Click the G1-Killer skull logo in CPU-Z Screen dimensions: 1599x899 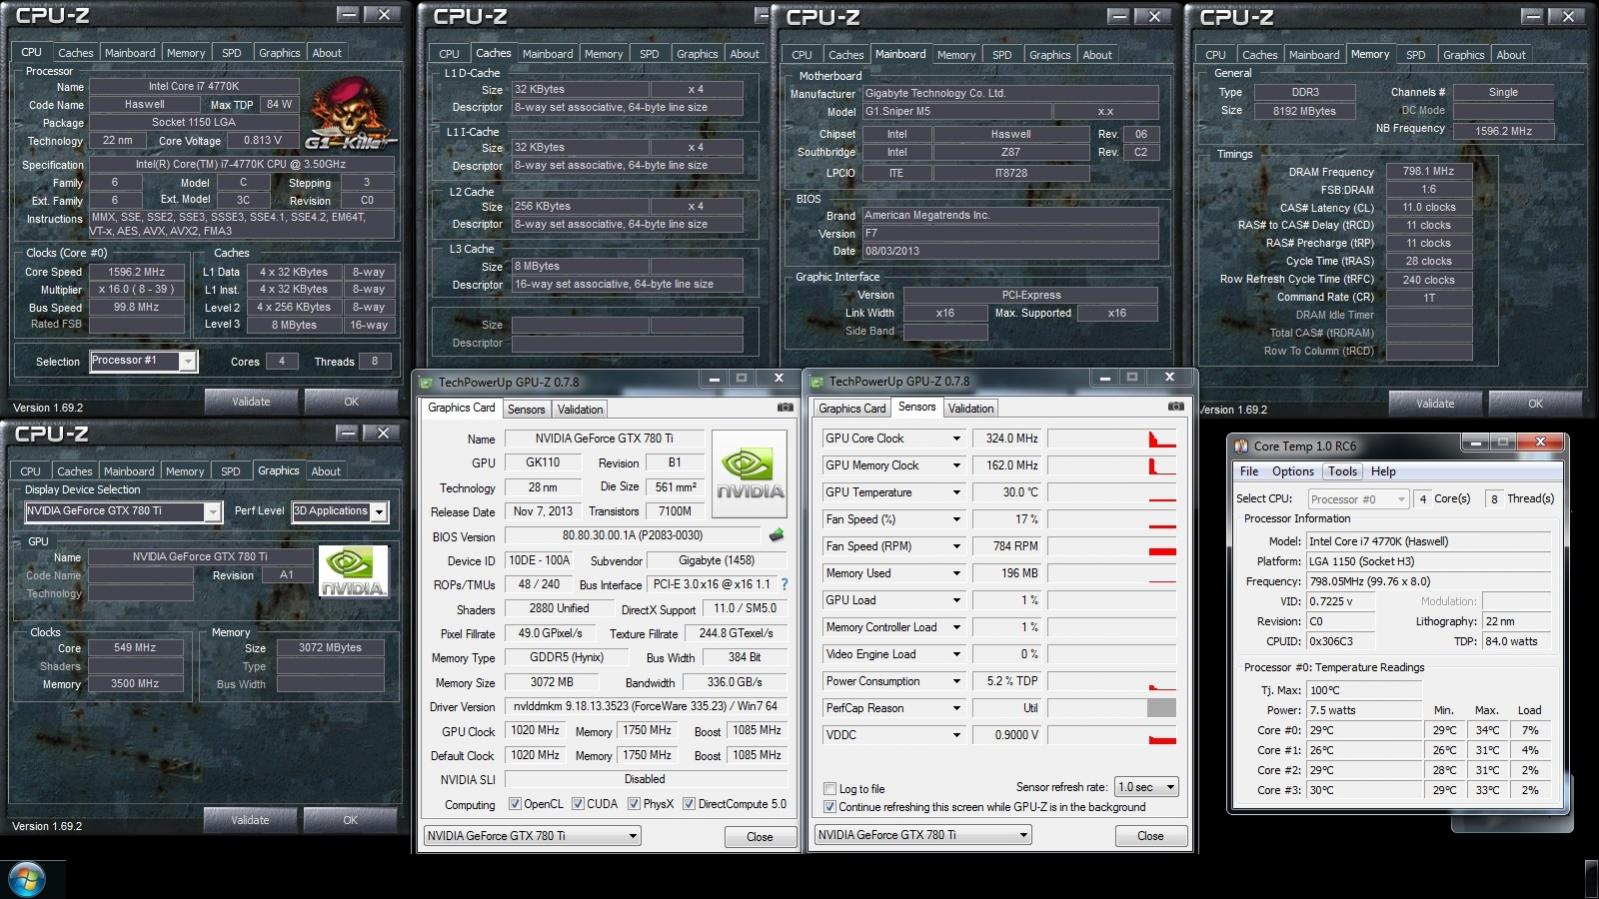pos(349,113)
